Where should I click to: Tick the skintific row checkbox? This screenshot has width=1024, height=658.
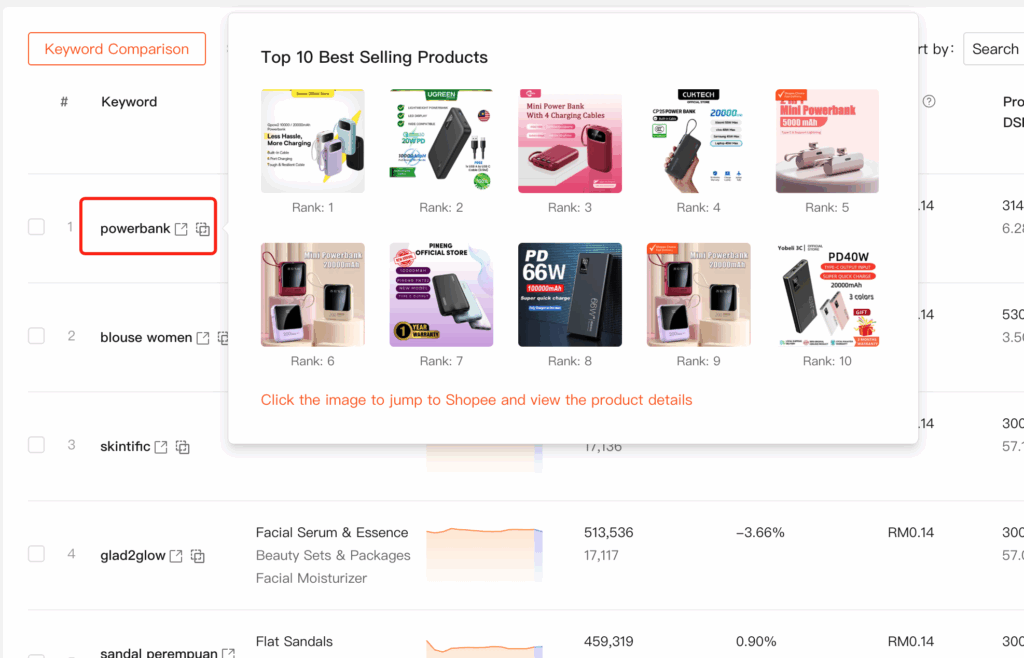coord(37,445)
